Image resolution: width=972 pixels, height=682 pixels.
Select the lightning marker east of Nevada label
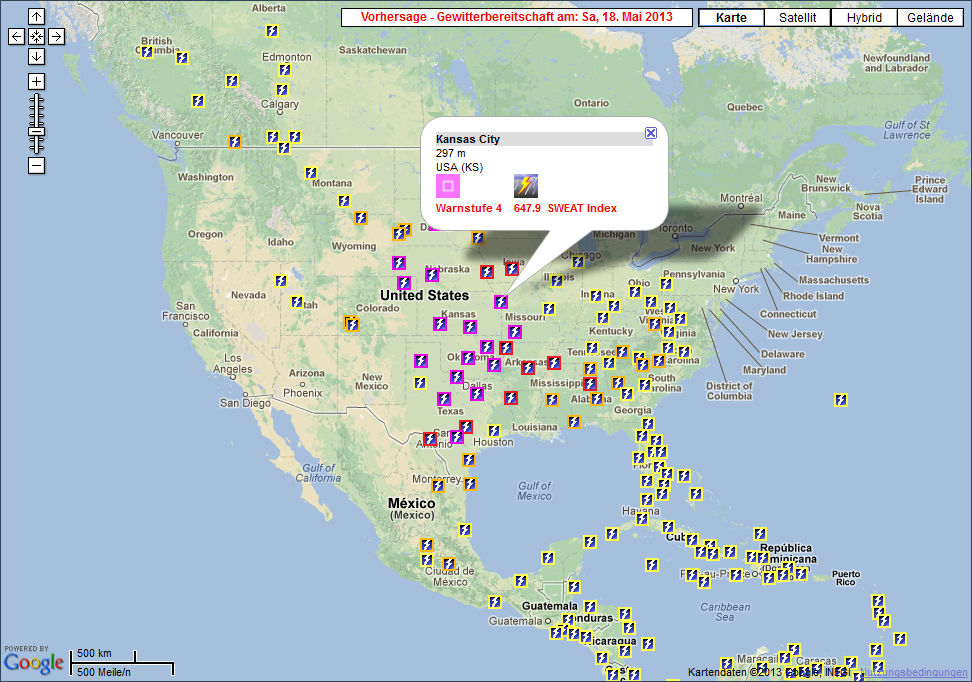click(281, 281)
